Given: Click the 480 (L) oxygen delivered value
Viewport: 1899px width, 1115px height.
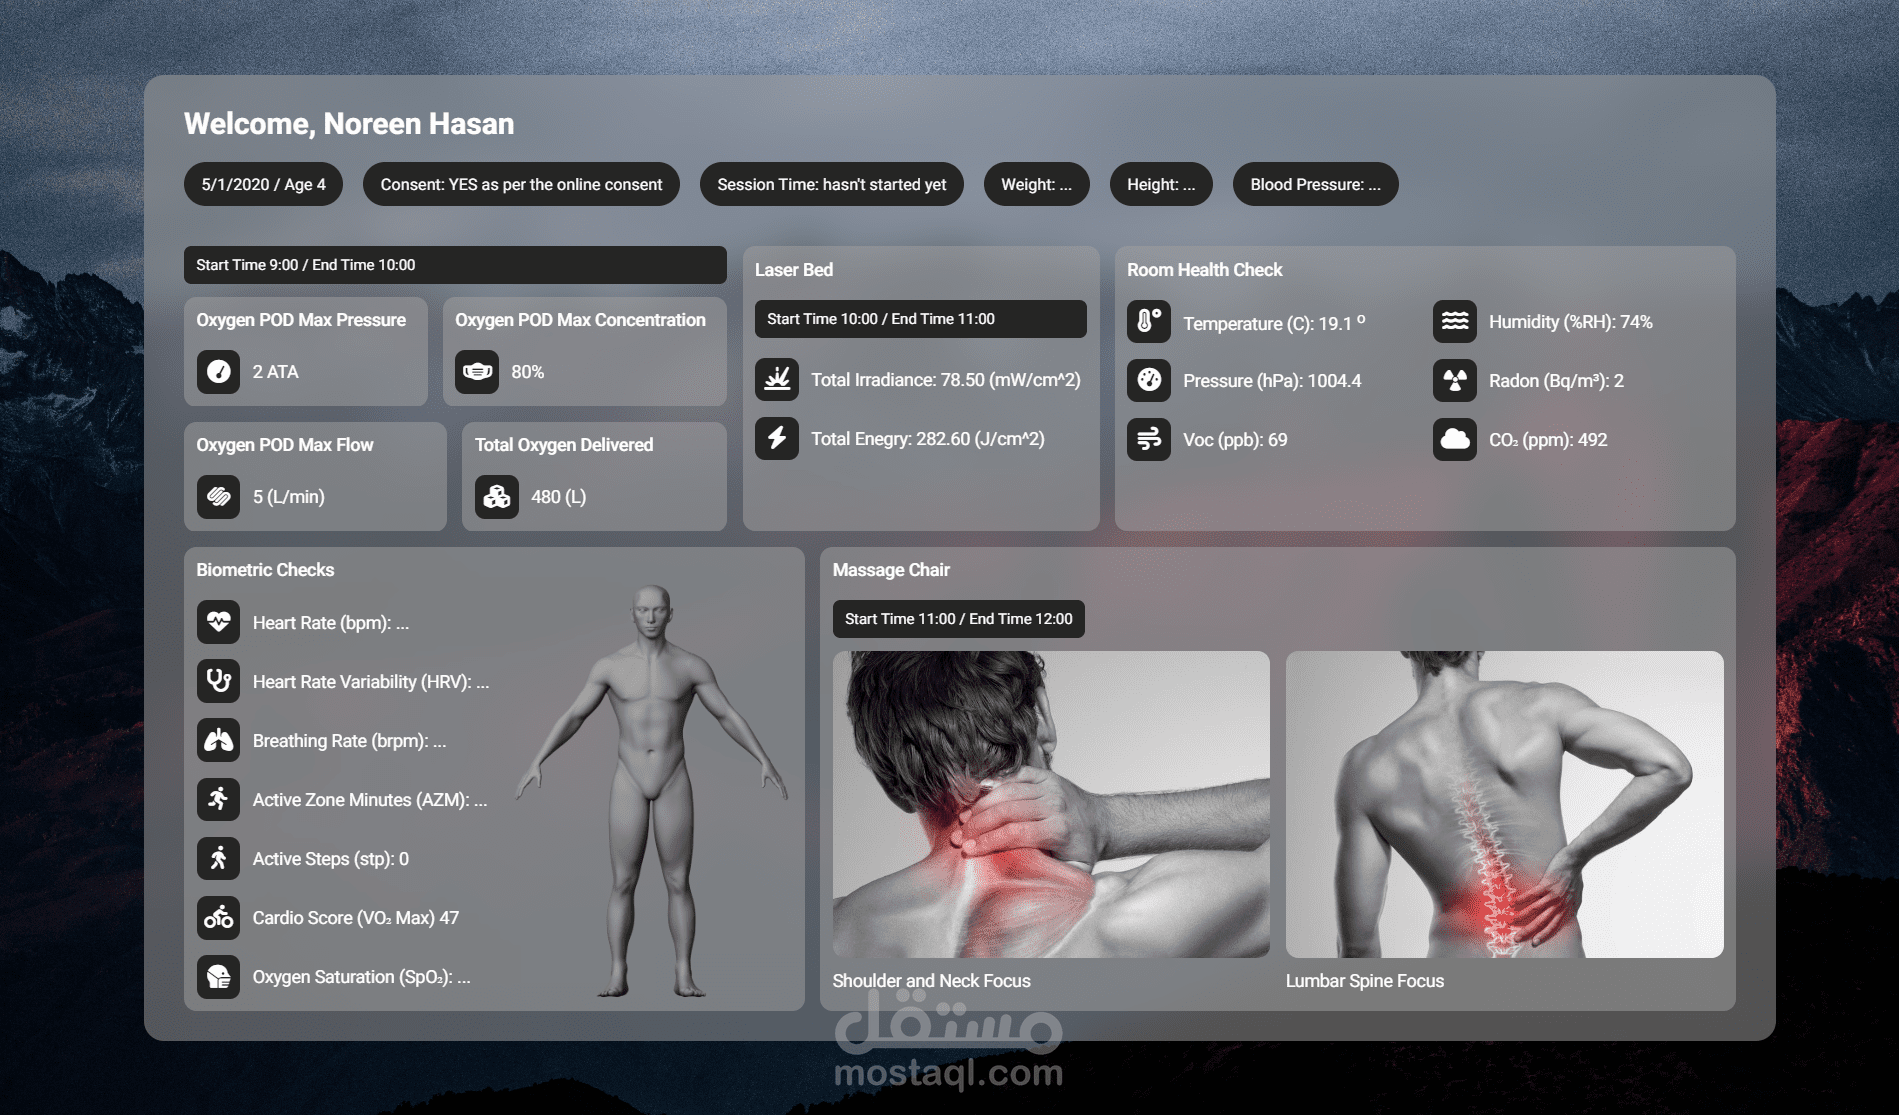Looking at the screenshot, I should point(558,497).
